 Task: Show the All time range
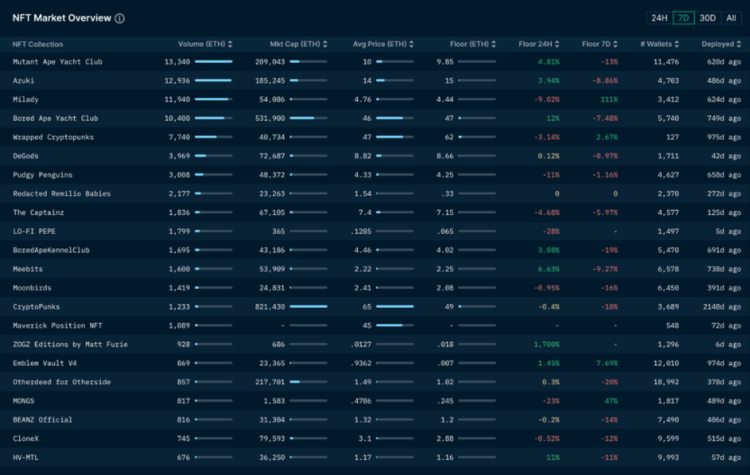pyautogui.click(x=731, y=18)
